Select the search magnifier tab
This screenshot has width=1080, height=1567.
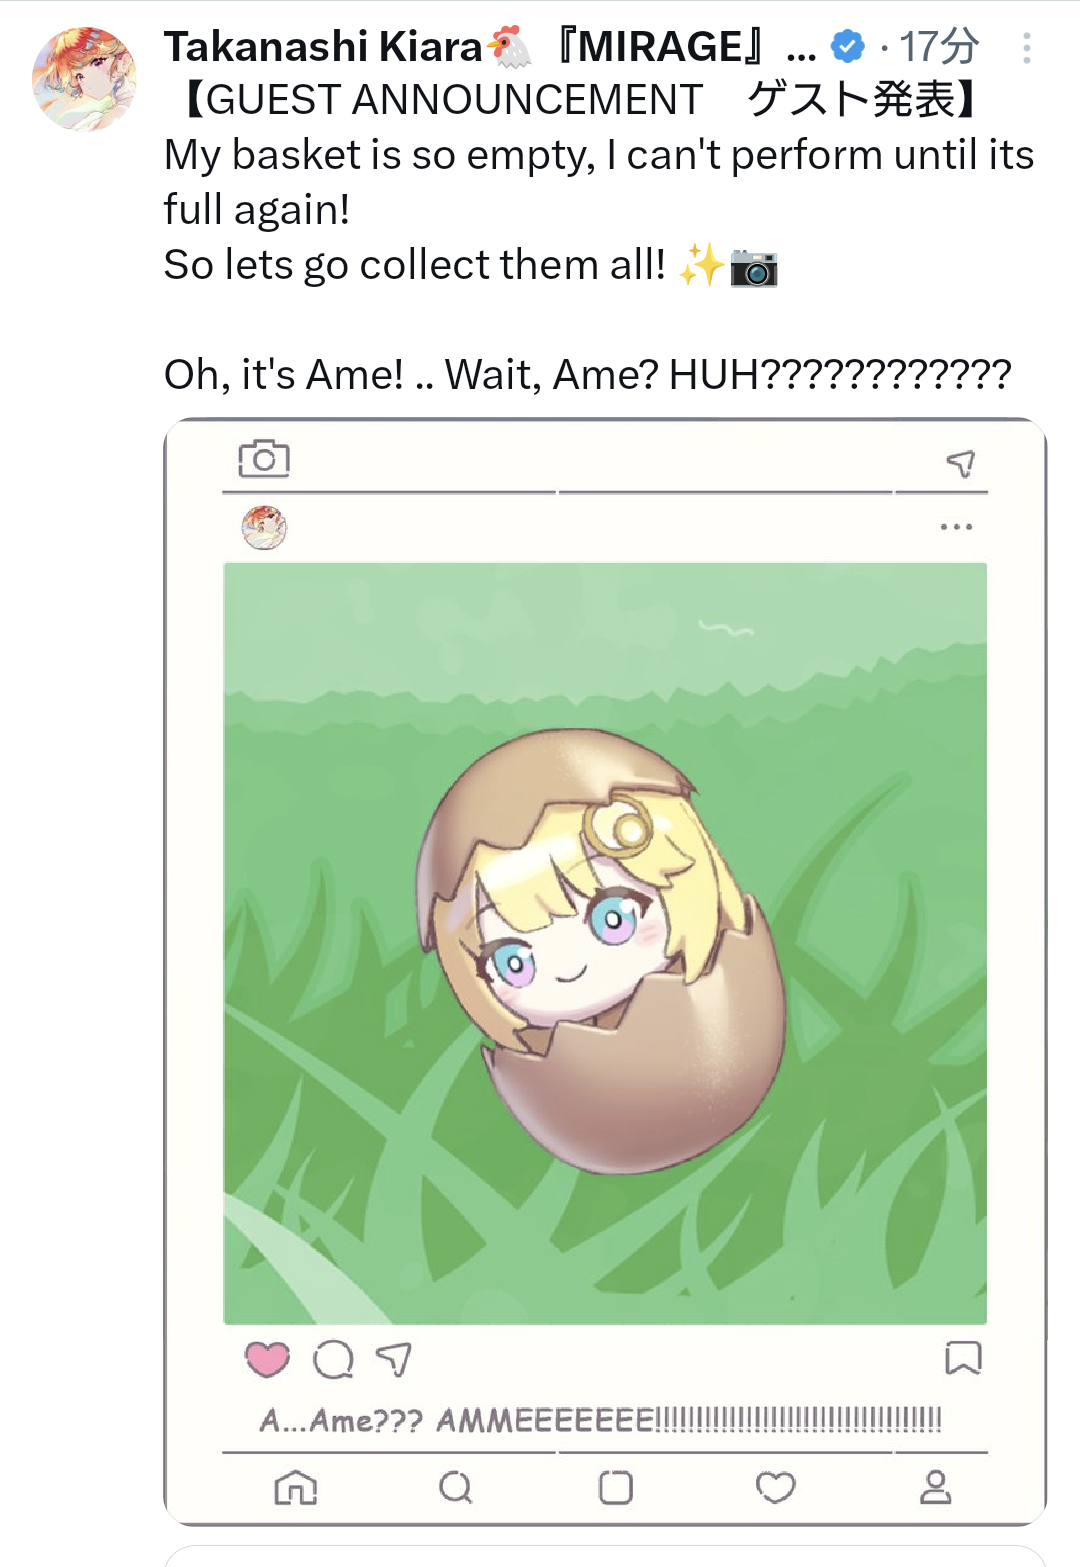(x=455, y=1488)
